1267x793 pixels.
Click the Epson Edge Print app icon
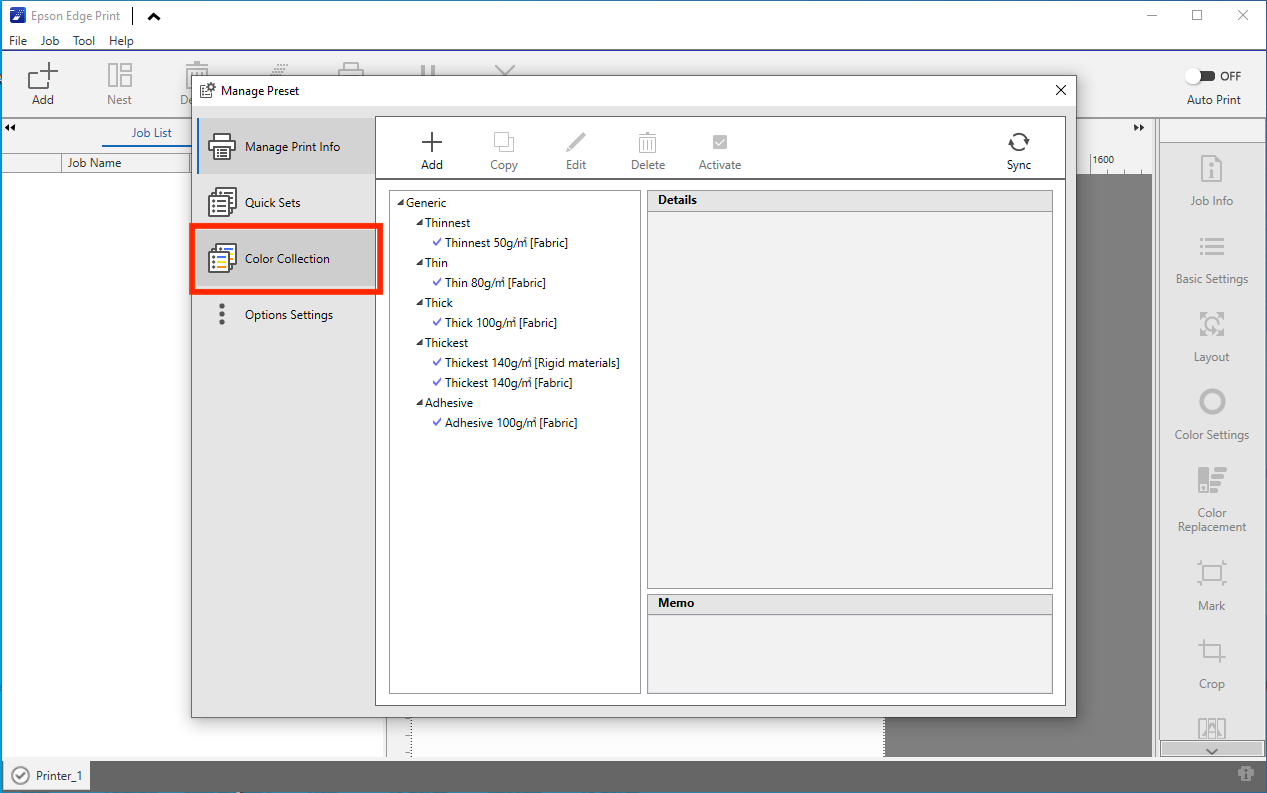[x=18, y=16]
